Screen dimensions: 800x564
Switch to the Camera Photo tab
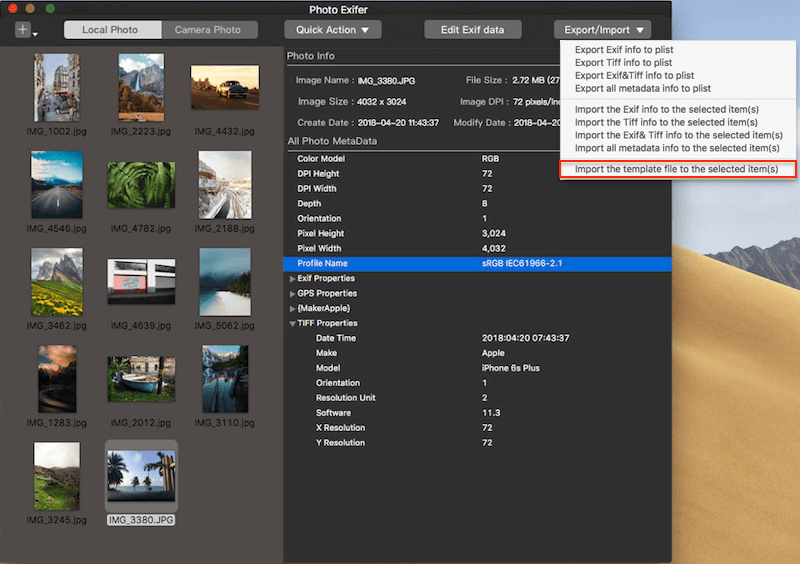pyautogui.click(x=209, y=30)
